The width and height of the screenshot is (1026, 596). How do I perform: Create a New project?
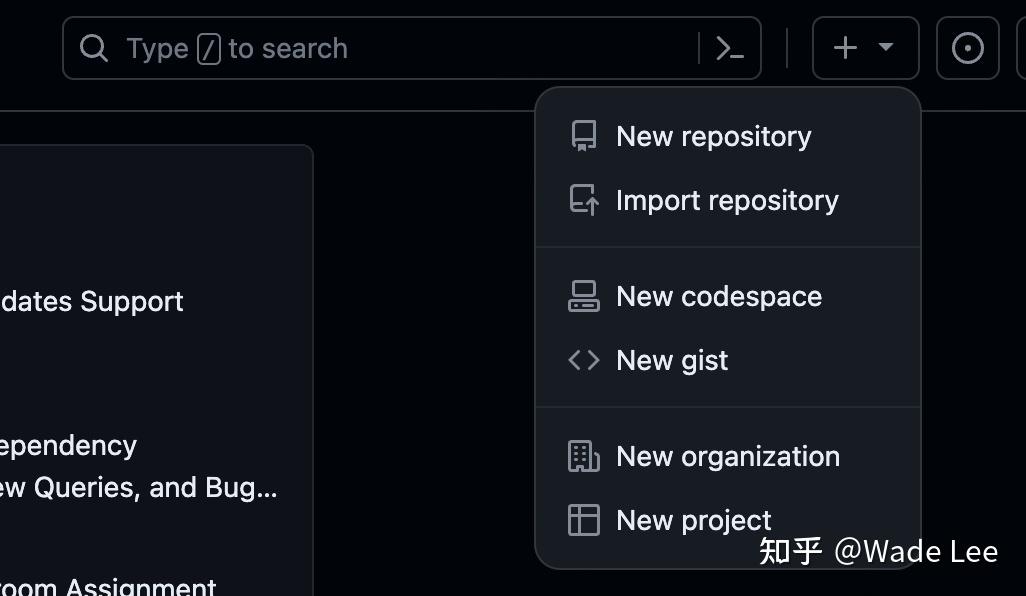(x=694, y=520)
